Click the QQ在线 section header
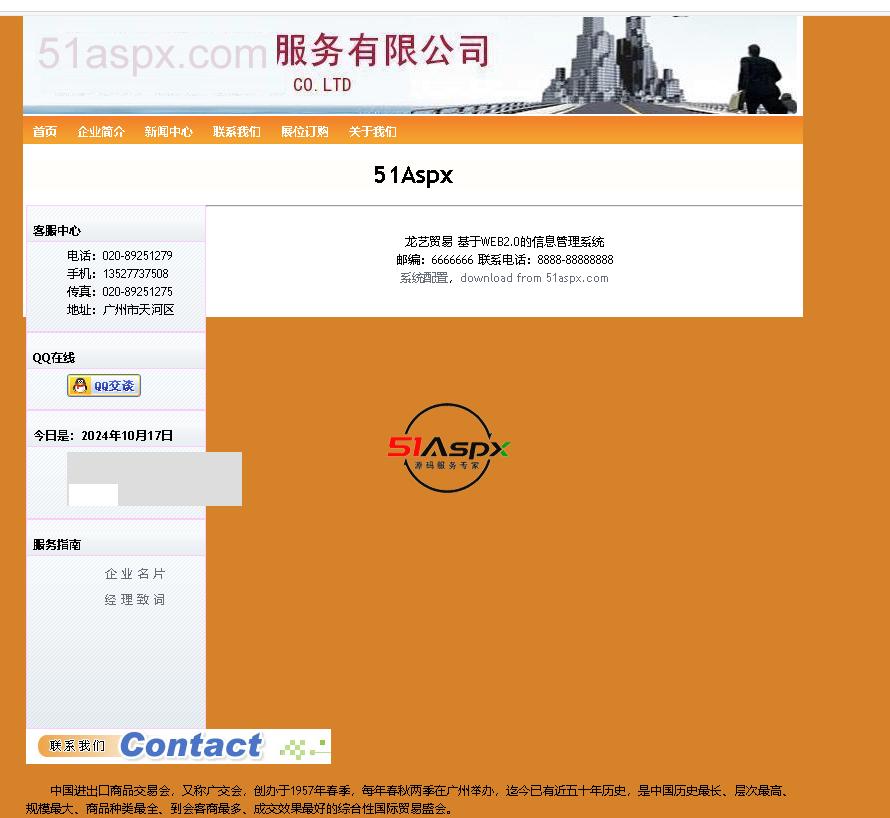 coord(54,358)
